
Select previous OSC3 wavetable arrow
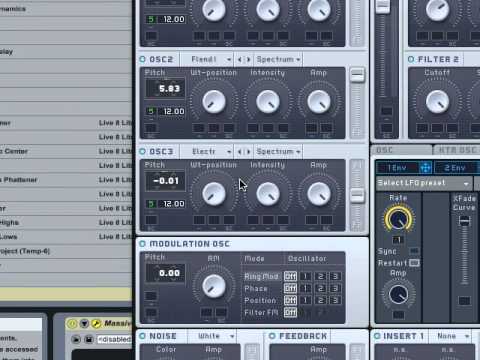[240, 152]
